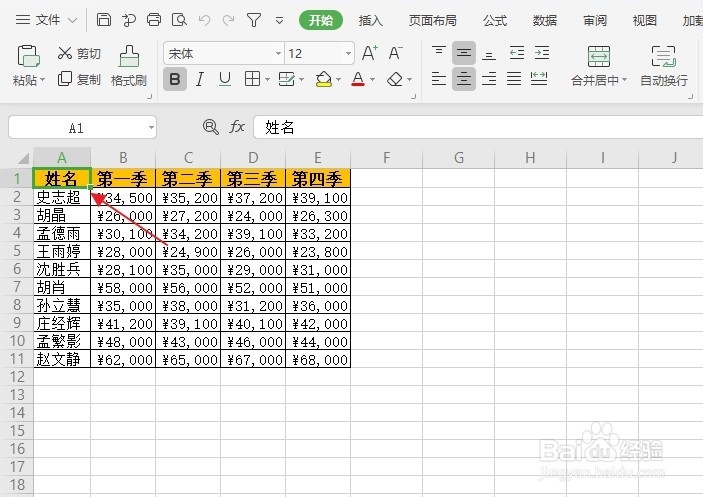Click row 5 header
This screenshot has width=703, height=497.
coord(17,251)
